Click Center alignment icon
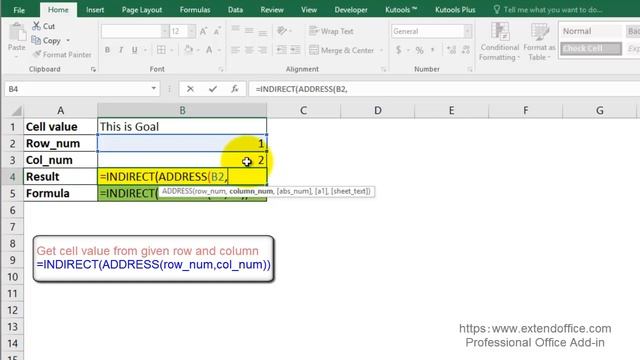The image size is (640, 360). pyautogui.click(x=249, y=50)
